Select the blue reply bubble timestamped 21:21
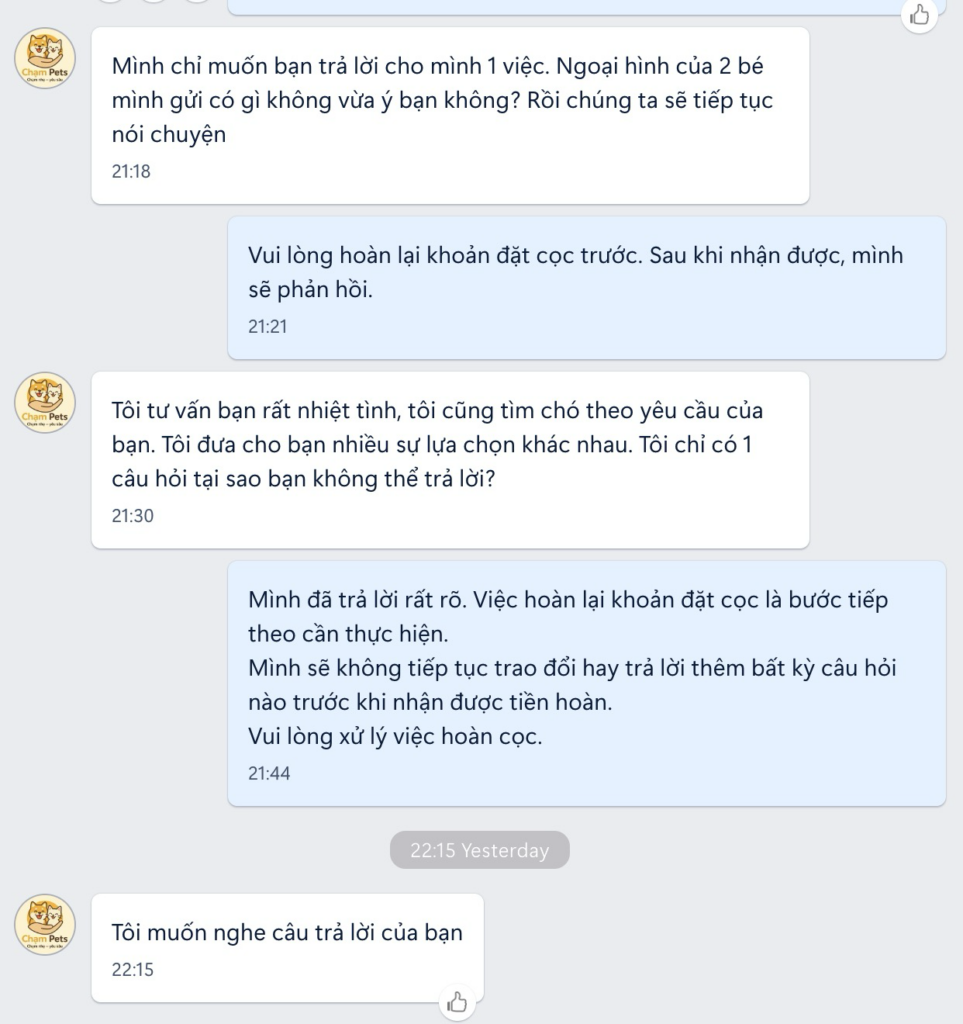The height and width of the screenshot is (1024, 963). click(x=585, y=287)
